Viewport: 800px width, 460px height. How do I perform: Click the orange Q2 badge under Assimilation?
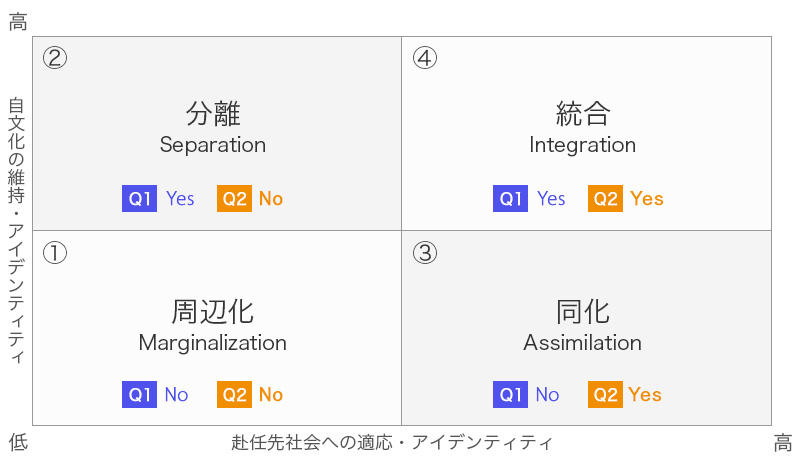[605, 394]
